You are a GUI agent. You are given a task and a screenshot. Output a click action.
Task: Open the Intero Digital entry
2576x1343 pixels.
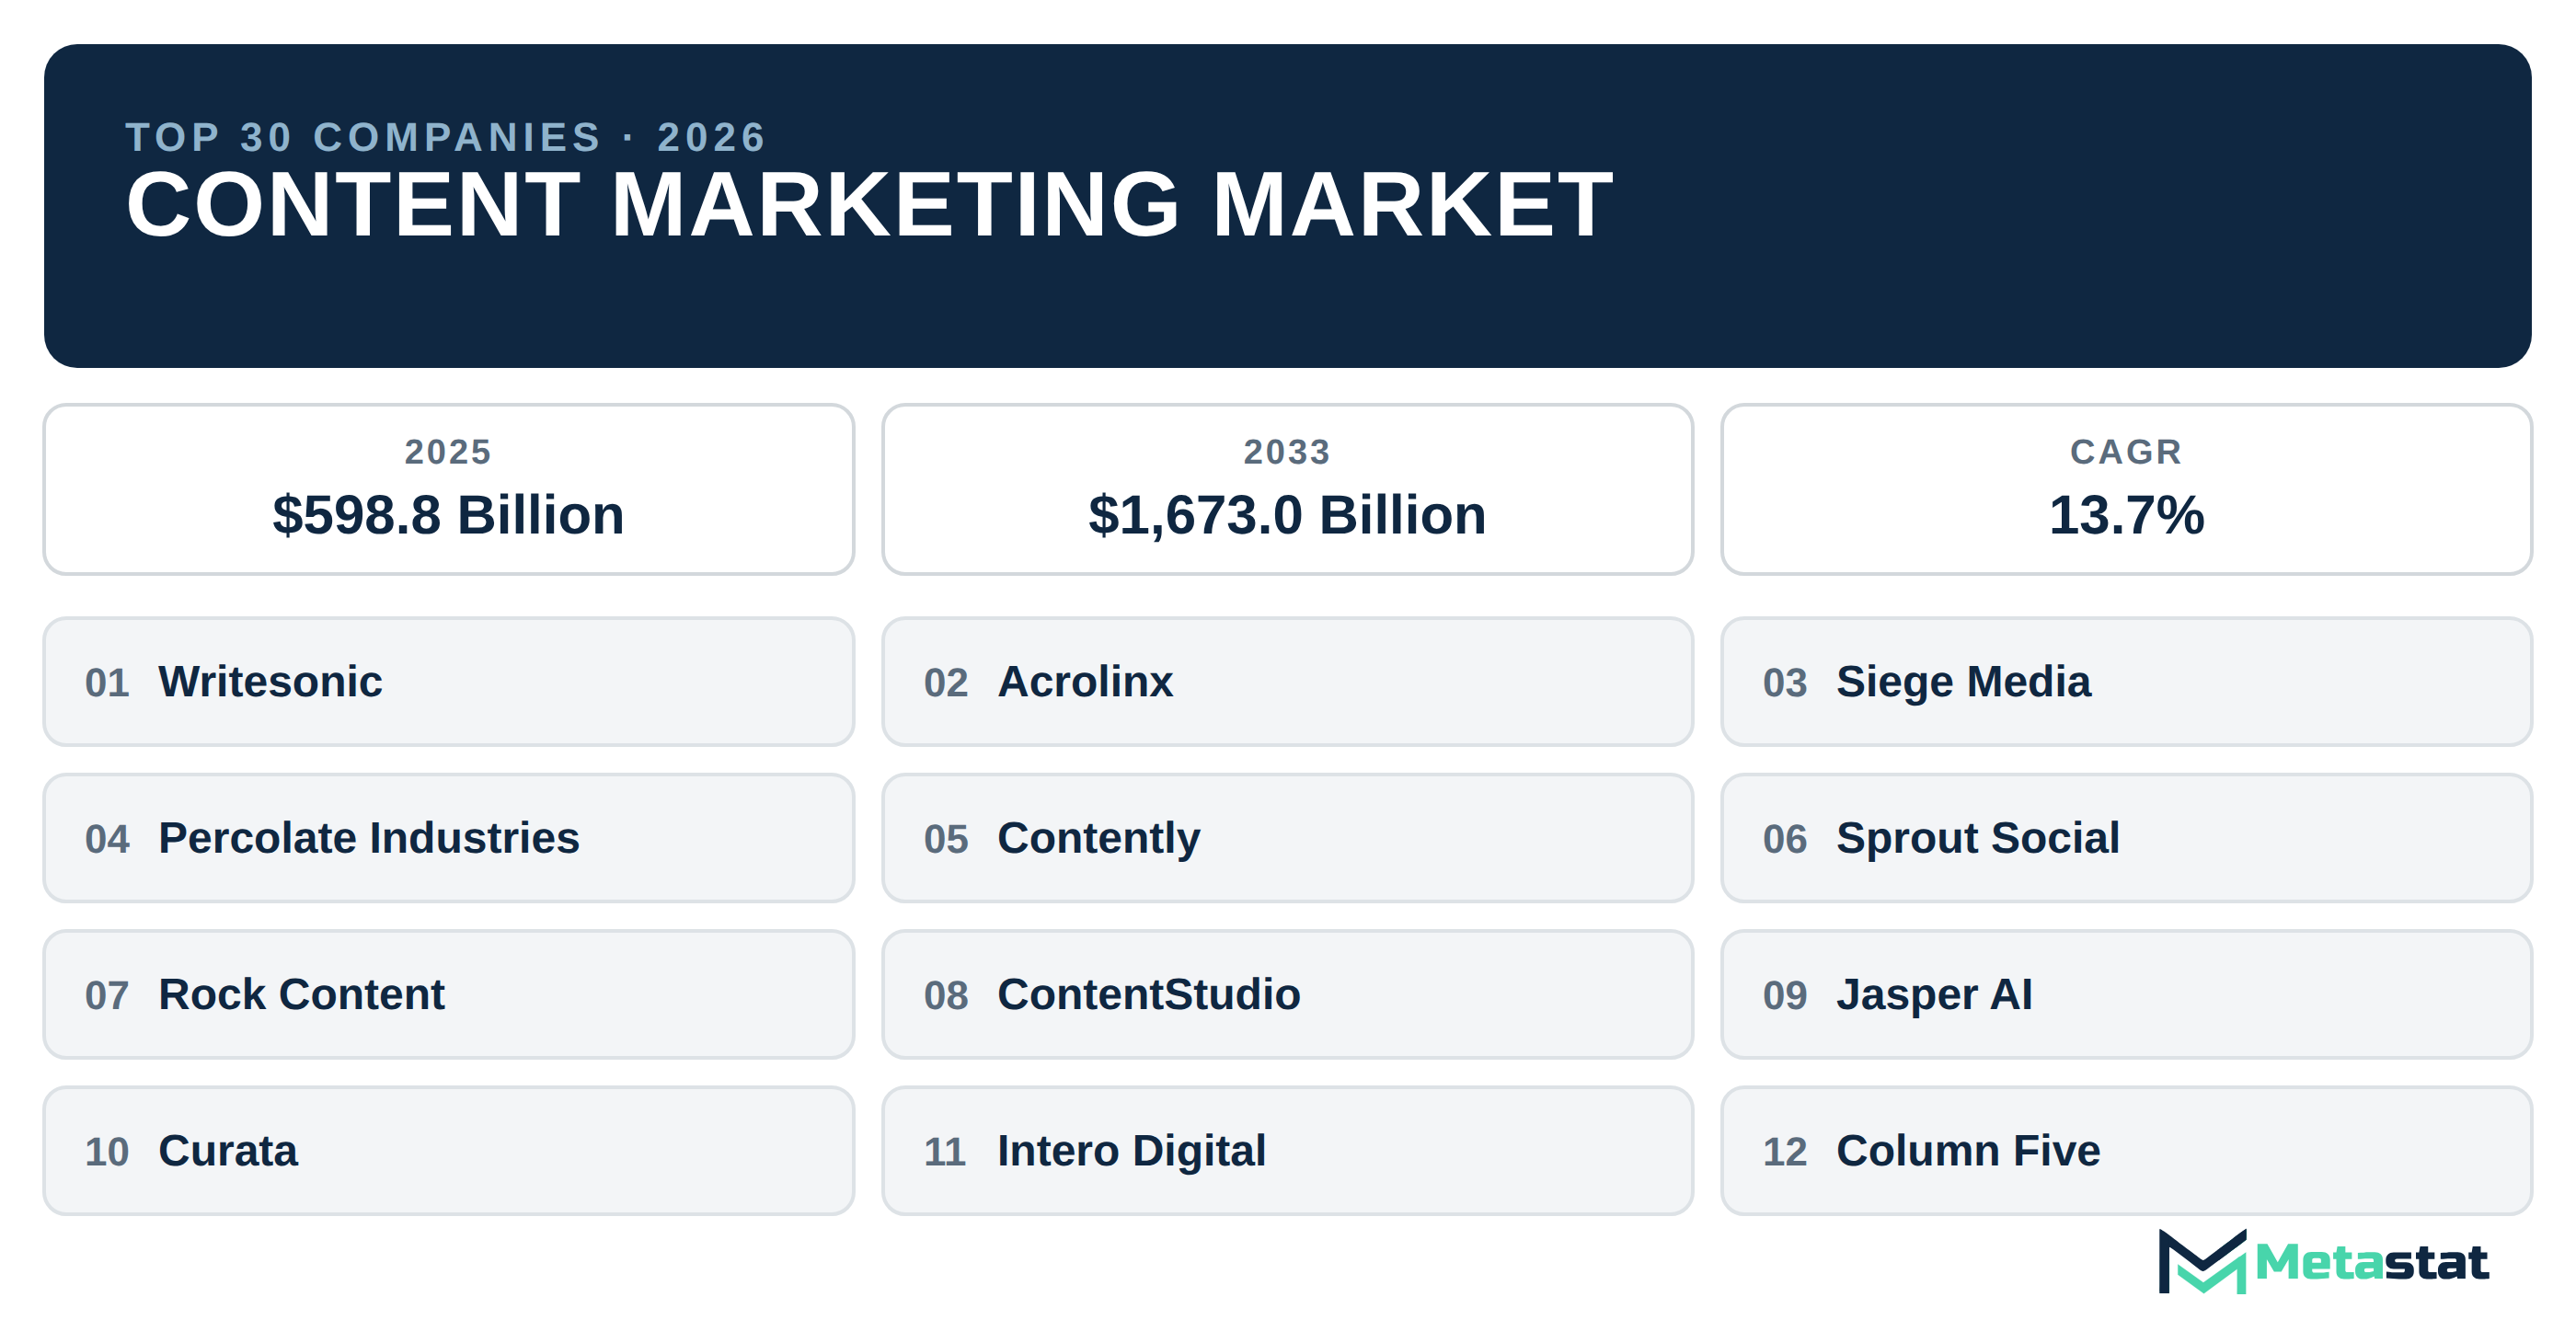coord(1287,1151)
